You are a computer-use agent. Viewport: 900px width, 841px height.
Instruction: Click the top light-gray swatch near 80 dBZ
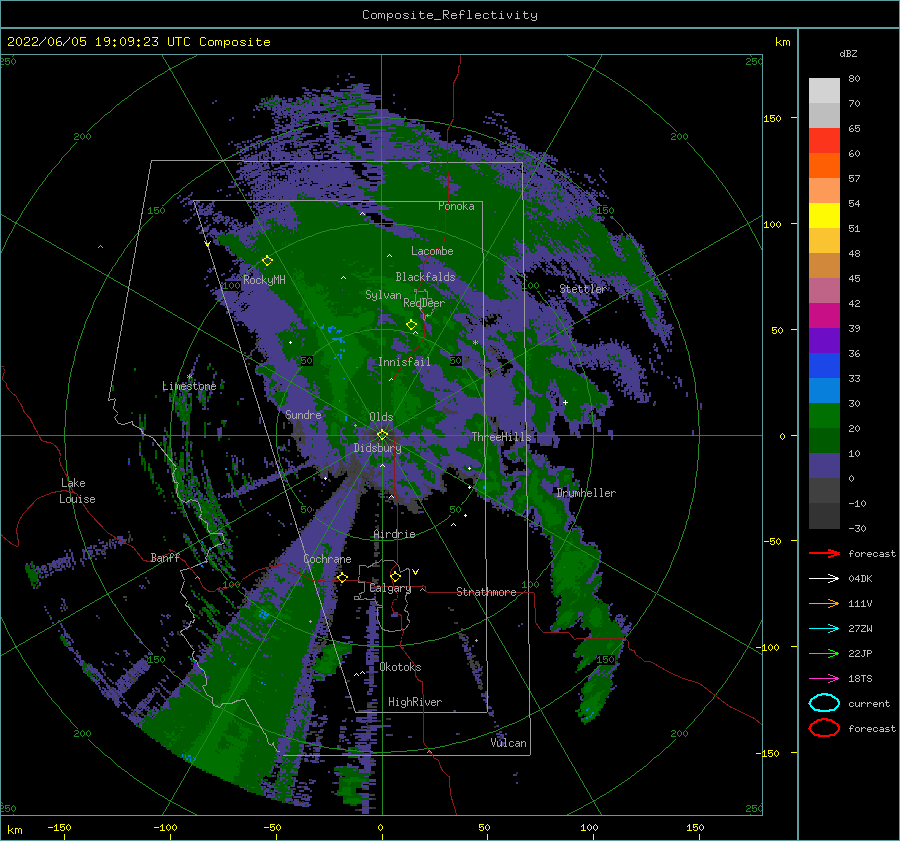coord(824,90)
